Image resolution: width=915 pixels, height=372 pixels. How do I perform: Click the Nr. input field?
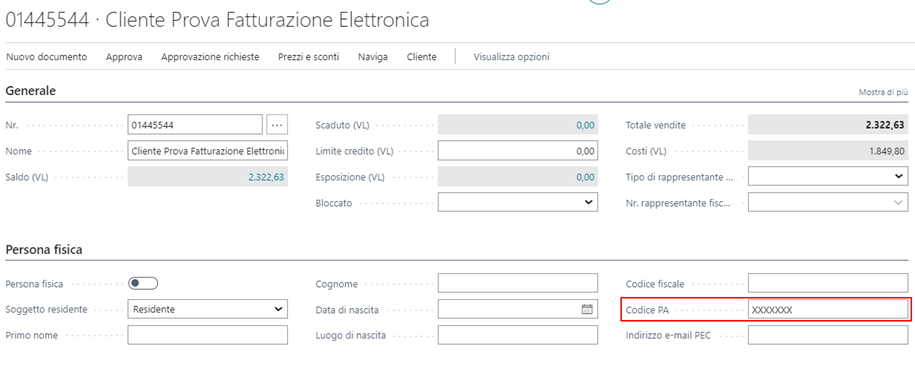(195, 124)
